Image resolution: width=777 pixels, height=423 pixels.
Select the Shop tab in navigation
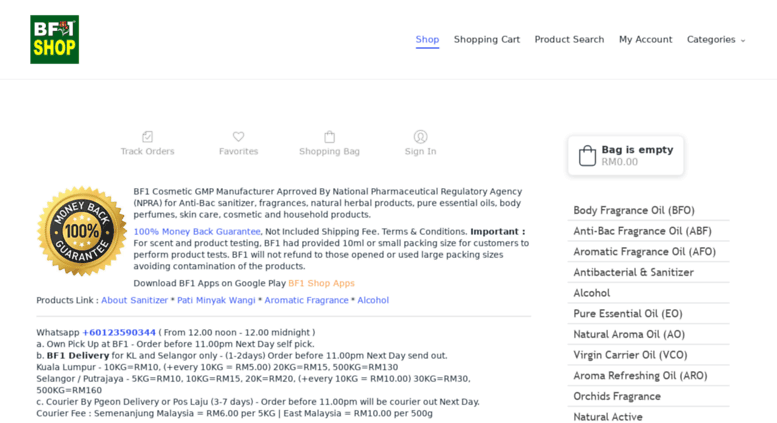(427, 40)
